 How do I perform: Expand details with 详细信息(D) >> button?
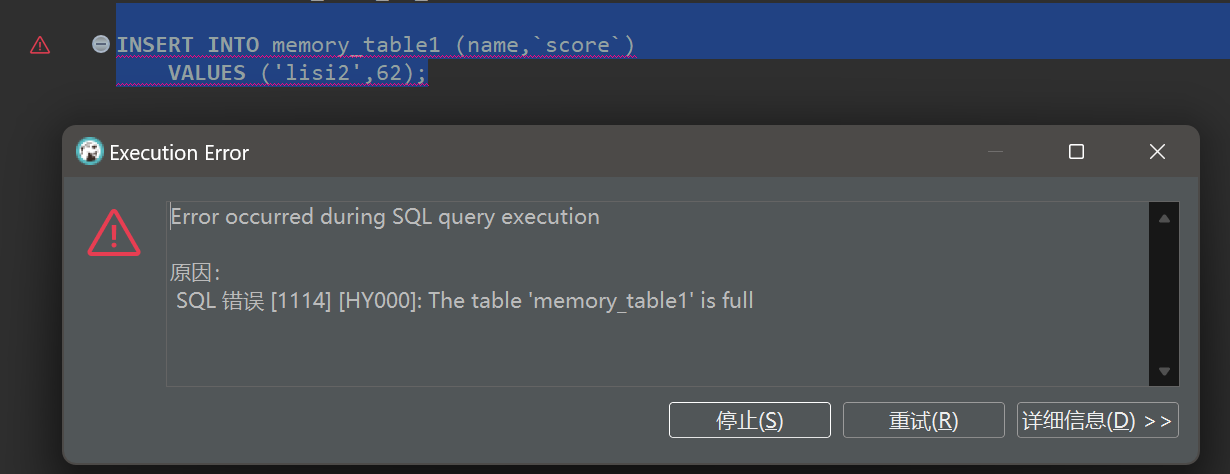coord(1097,420)
